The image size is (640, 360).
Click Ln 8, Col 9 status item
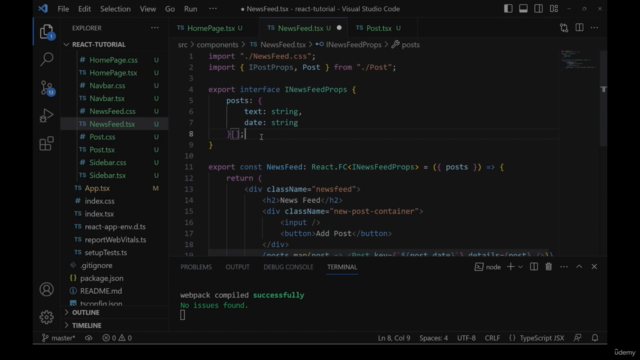[394, 338]
